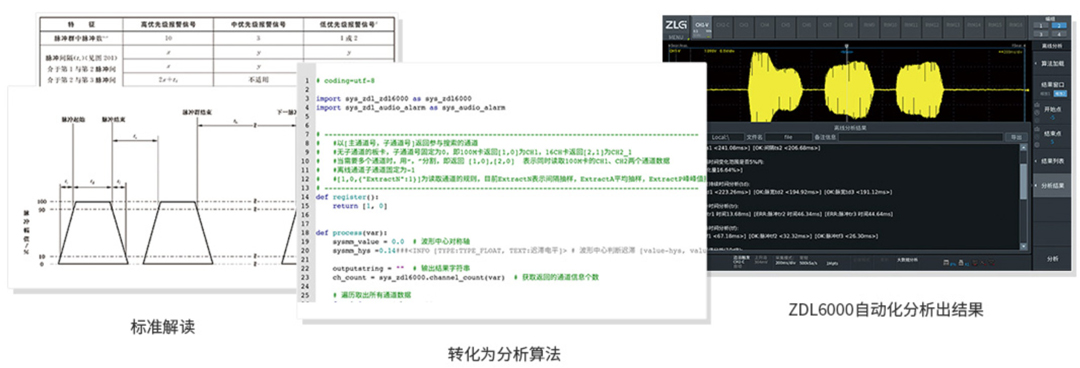1080x368 pixels.
Task: Open the 结果列表 side menu item
Action: 1052,161
